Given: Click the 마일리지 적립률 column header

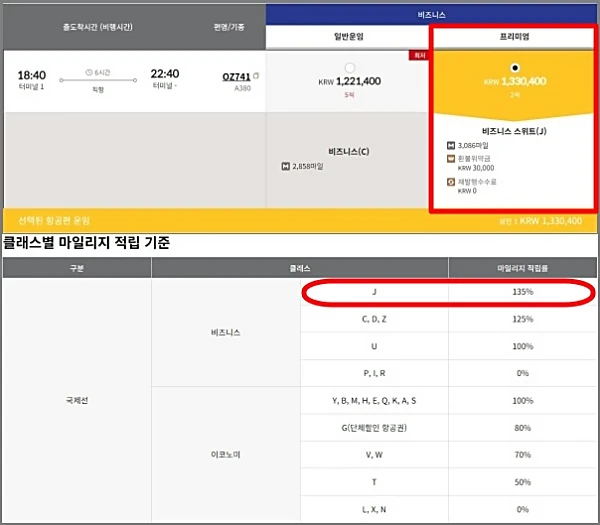Looking at the screenshot, I should 522,268.
